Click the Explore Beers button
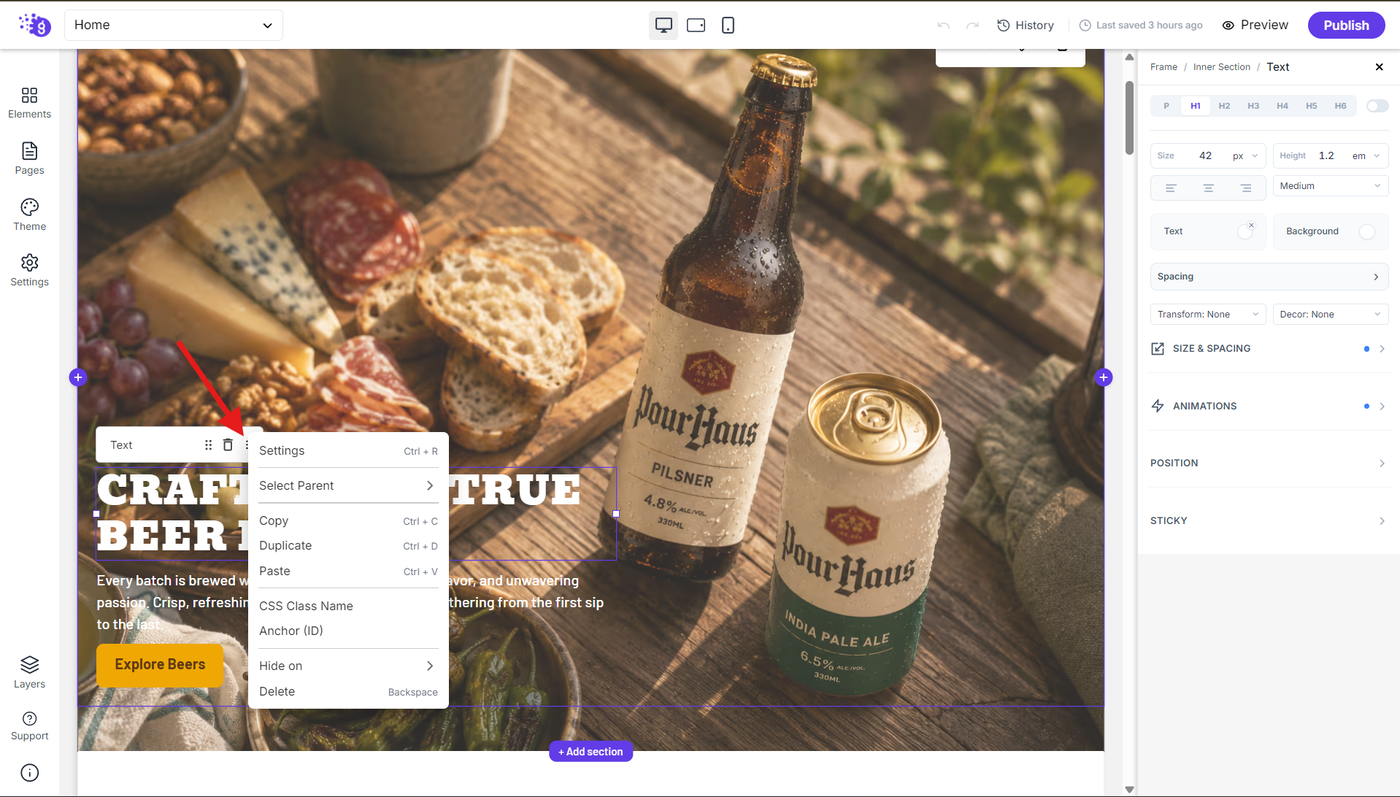Image resolution: width=1400 pixels, height=797 pixels. 160,665
